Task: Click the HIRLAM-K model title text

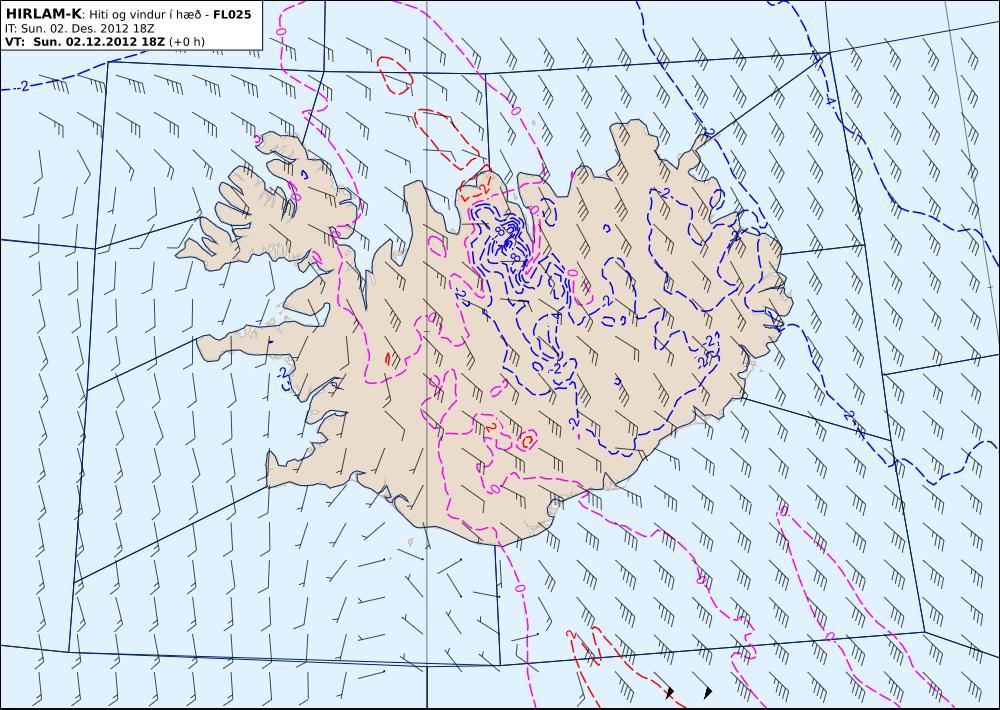Action: (44, 13)
